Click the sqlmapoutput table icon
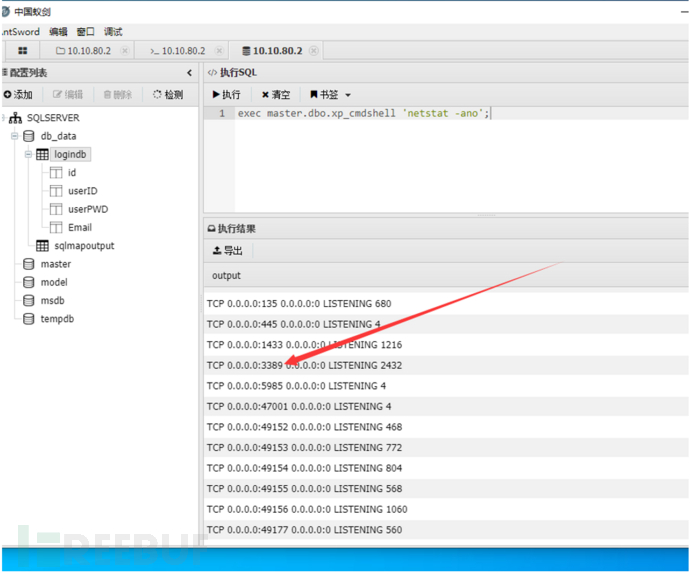This screenshot has width=690, height=574. [42, 246]
